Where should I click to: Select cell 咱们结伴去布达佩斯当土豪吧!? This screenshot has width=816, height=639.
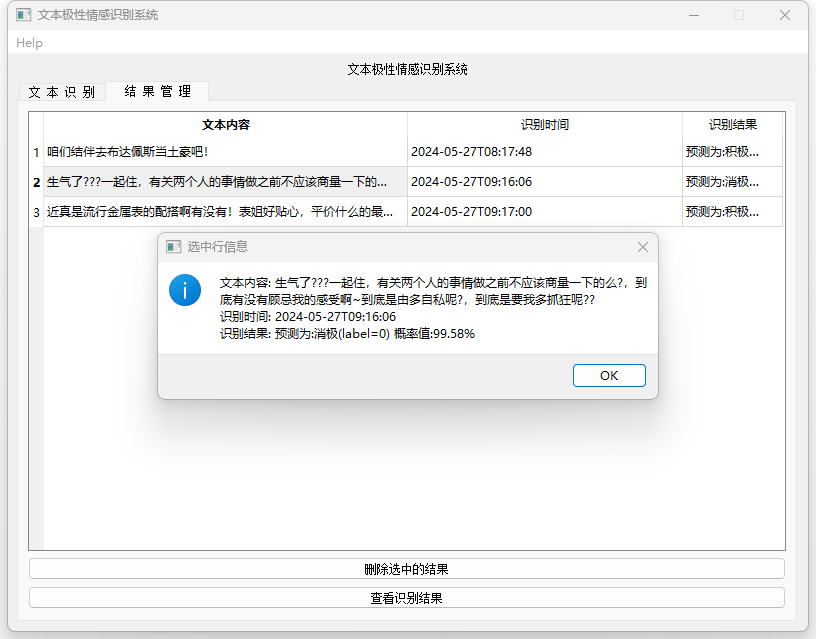[225, 152]
